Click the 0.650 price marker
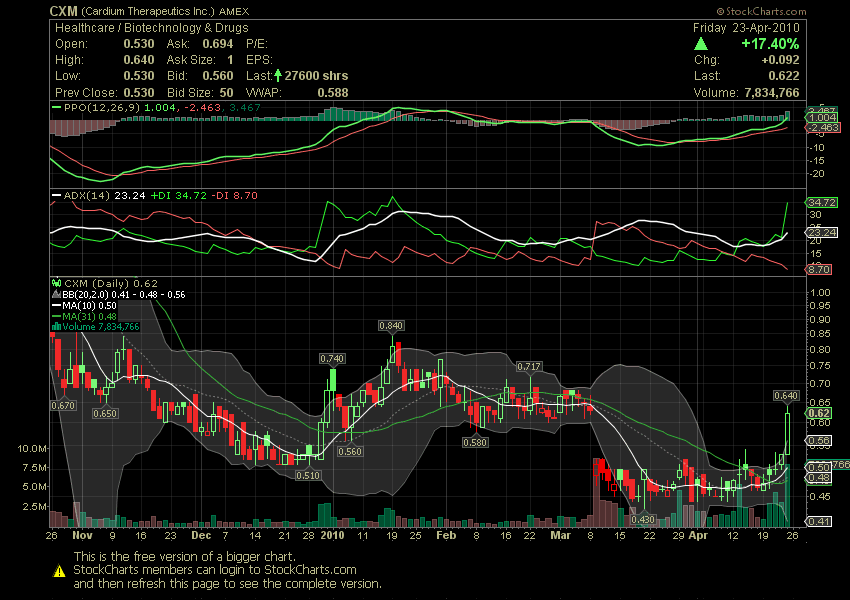Viewport: 850px width, 600px height. [105, 414]
